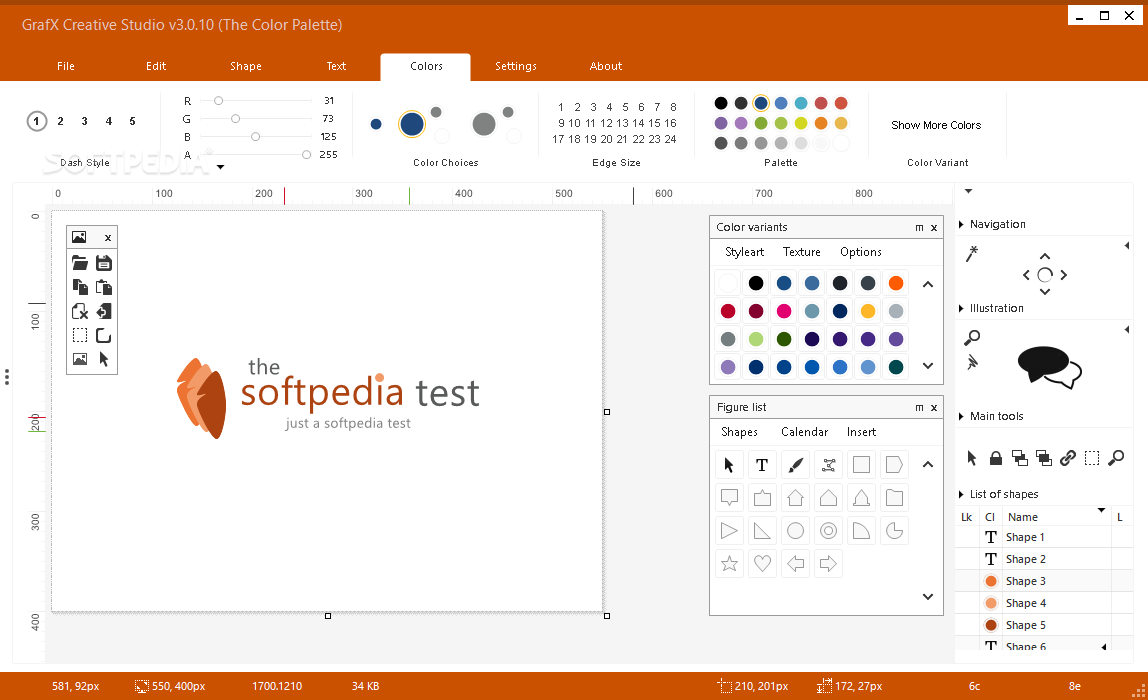The width and height of the screenshot is (1148, 700).
Task: Collapse the Main tools section
Action: [x=961, y=416]
